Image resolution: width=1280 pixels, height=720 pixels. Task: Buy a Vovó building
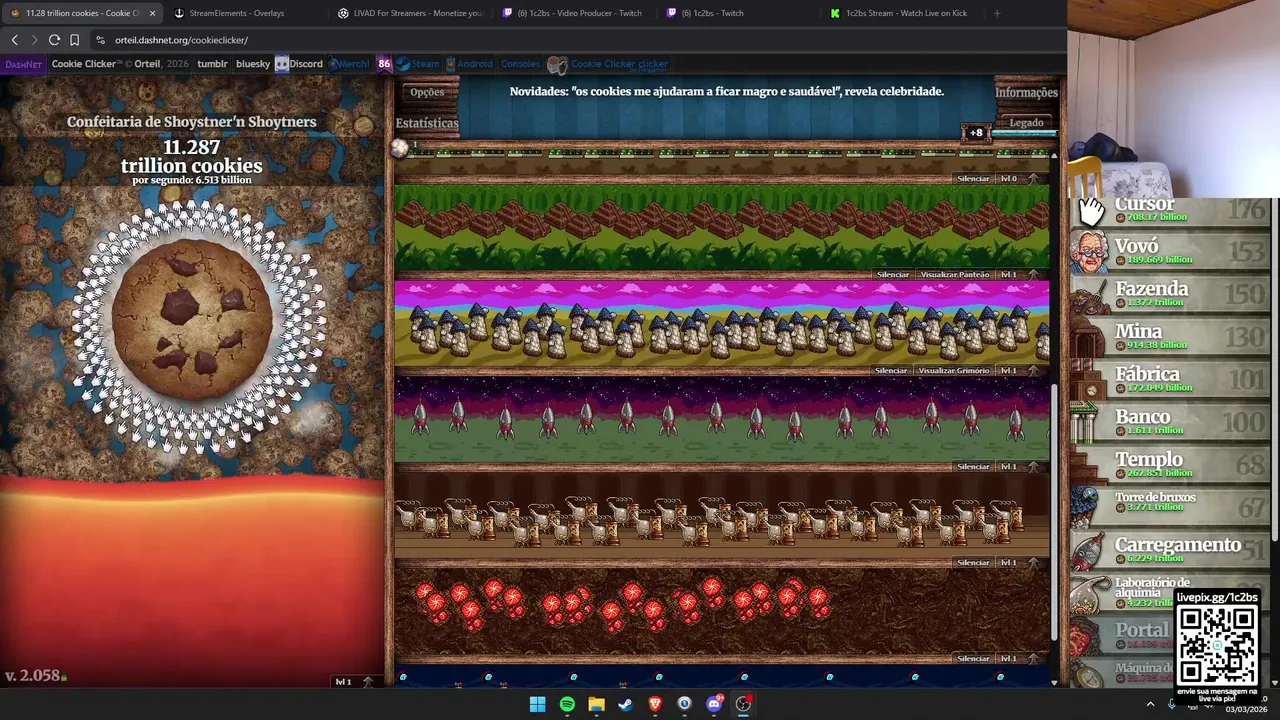click(x=1172, y=251)
